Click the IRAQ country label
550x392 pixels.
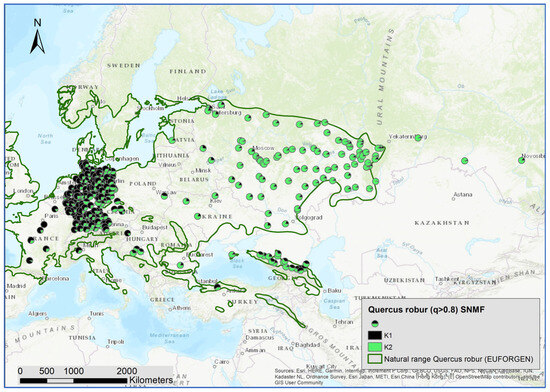pos(285,349)
